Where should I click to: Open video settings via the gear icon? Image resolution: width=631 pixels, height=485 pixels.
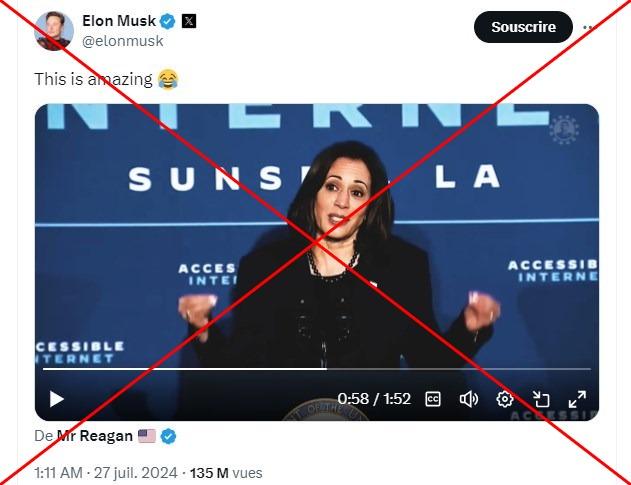(x=505, y=399)
